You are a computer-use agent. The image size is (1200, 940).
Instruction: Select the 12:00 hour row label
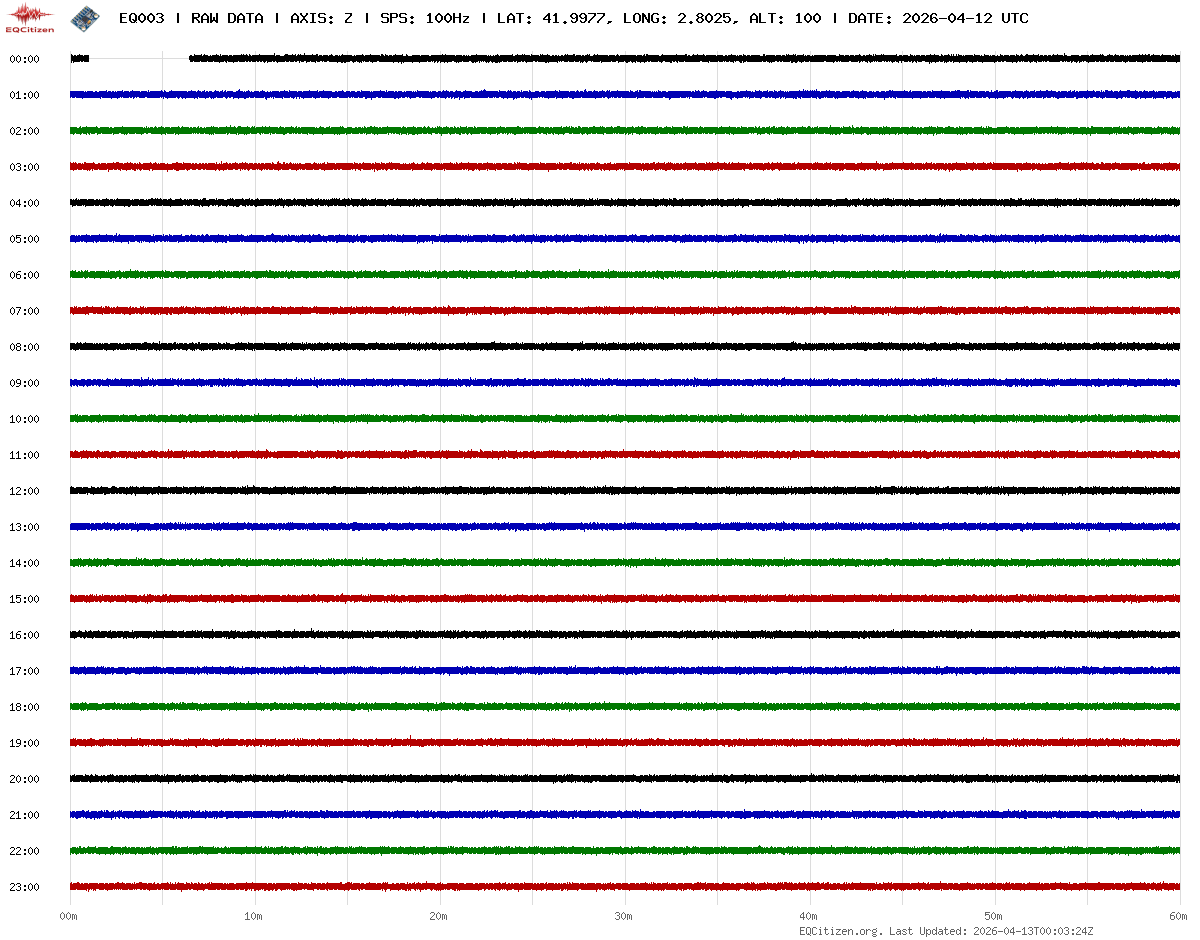coord(24,491)
